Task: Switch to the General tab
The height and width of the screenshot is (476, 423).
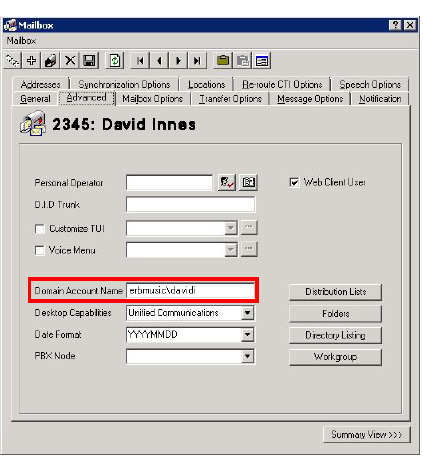Action: (35, 99)
